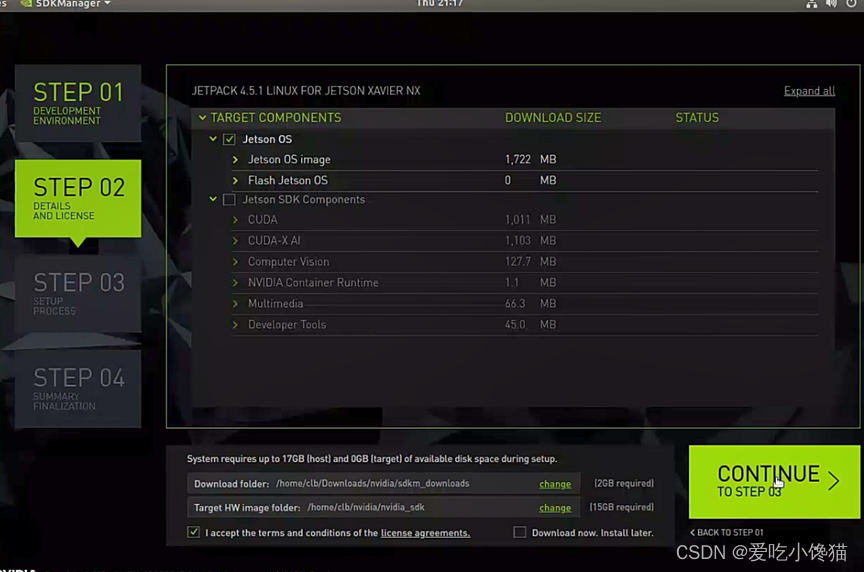Select Step 02 Details and License

pos(78,198)
